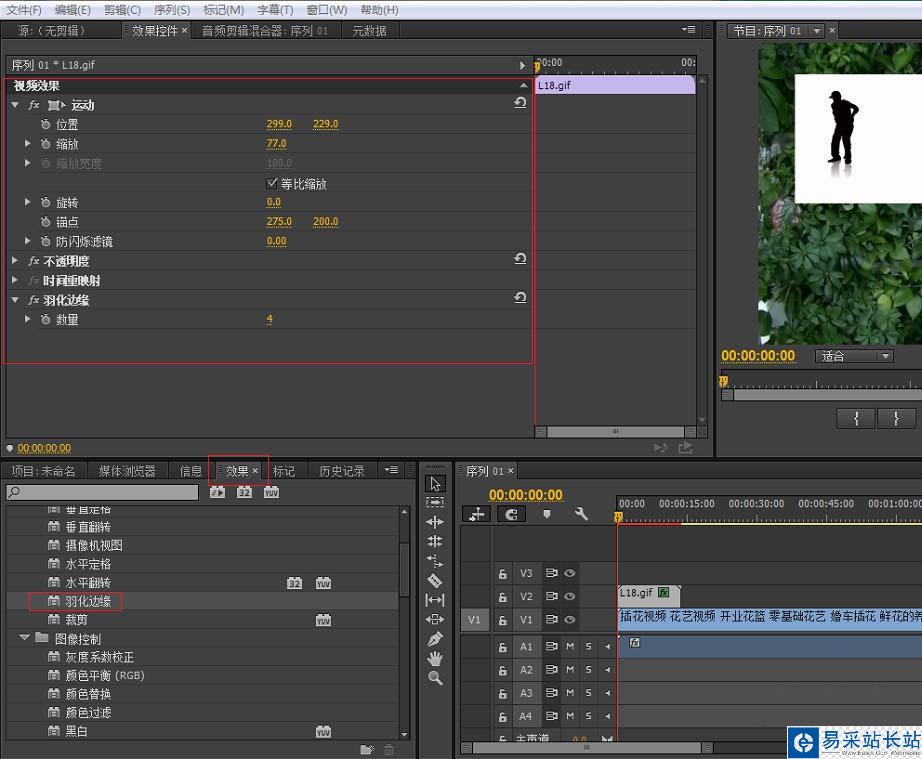The image size is (922, 759).
Task: Mute audio track A3
Action: [x=570, y=693]
